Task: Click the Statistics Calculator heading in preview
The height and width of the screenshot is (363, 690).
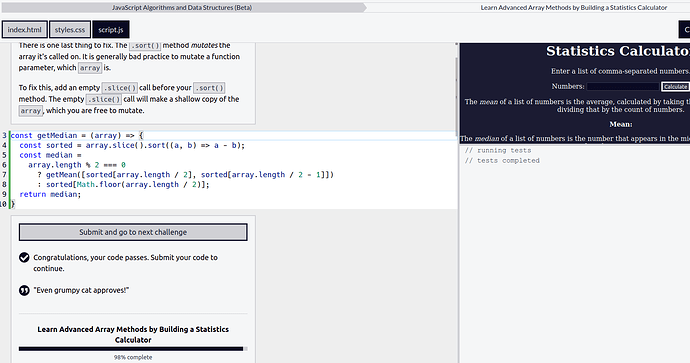Action: (618, 51)
